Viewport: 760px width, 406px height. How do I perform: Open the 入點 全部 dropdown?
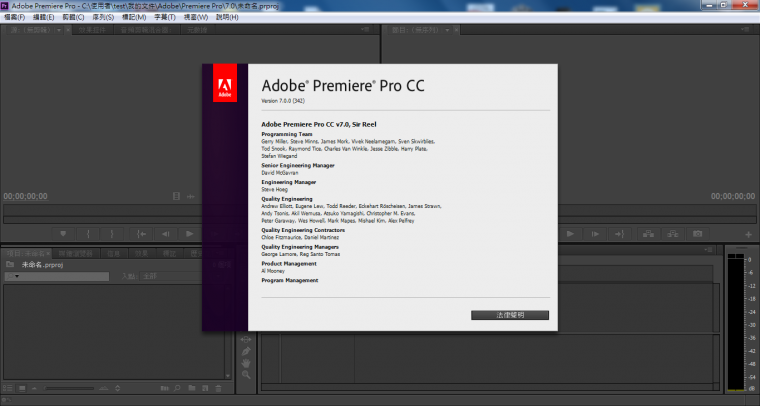171,276
